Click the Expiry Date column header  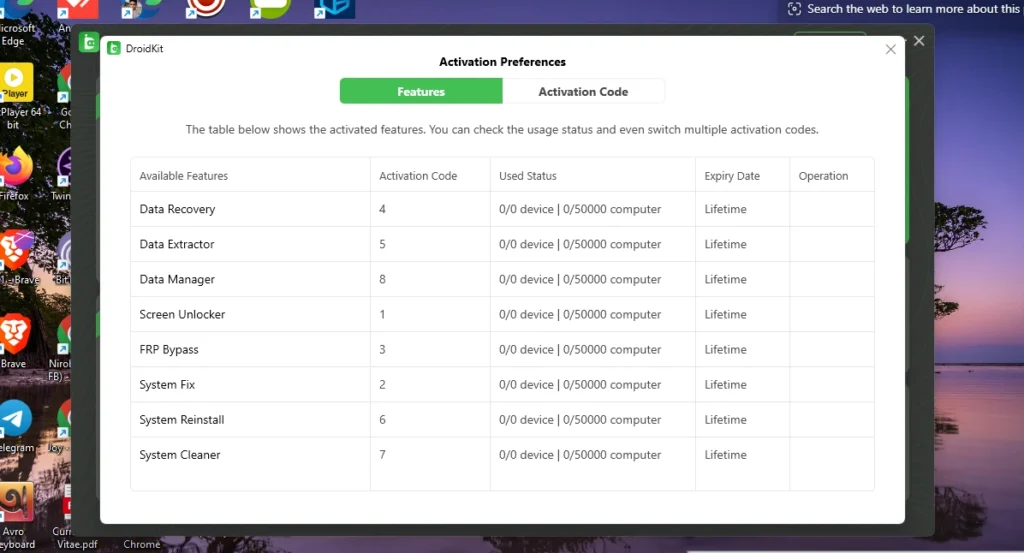732,176
